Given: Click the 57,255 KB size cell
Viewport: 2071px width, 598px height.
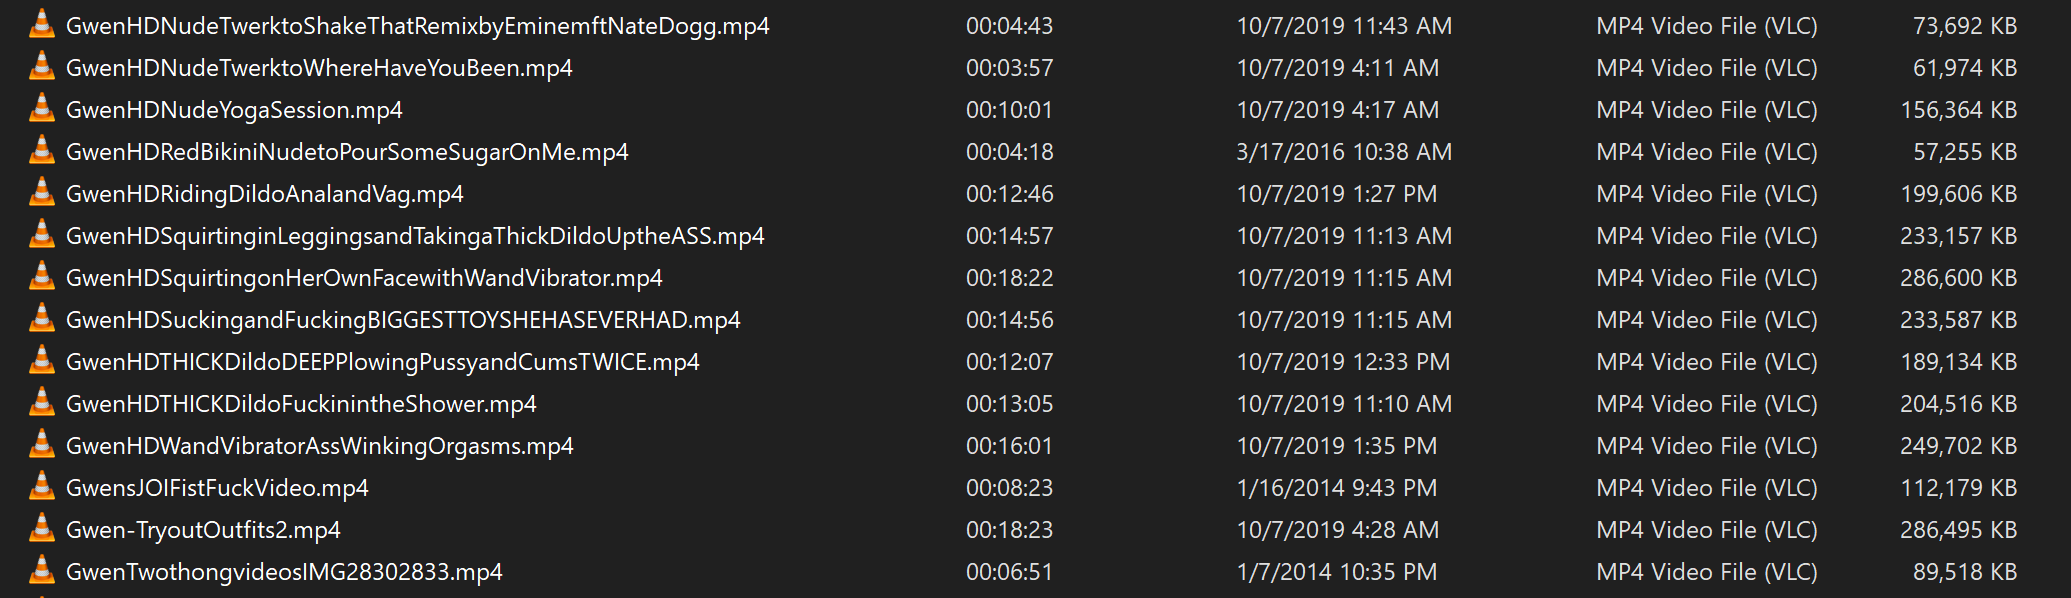Looking at the screenshot, I should point(1965,152).
